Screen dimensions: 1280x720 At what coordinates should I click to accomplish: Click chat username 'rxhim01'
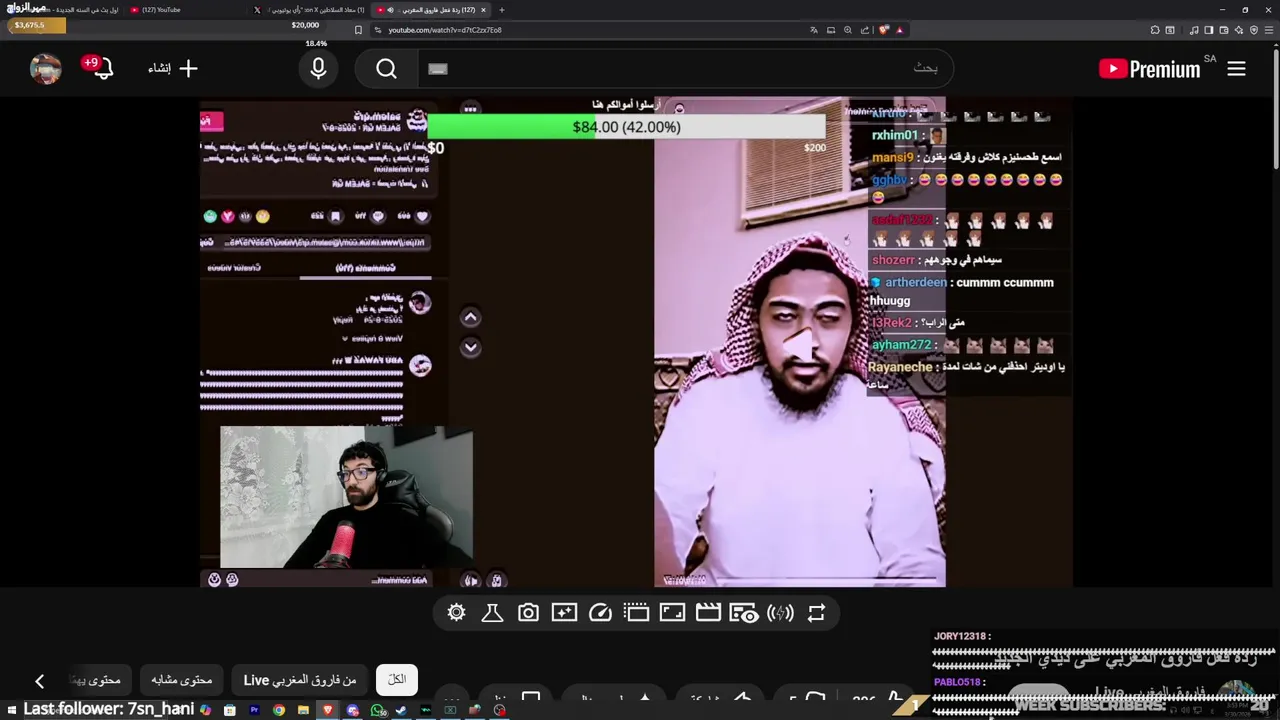pyautogui.click(x=894, y=135)
